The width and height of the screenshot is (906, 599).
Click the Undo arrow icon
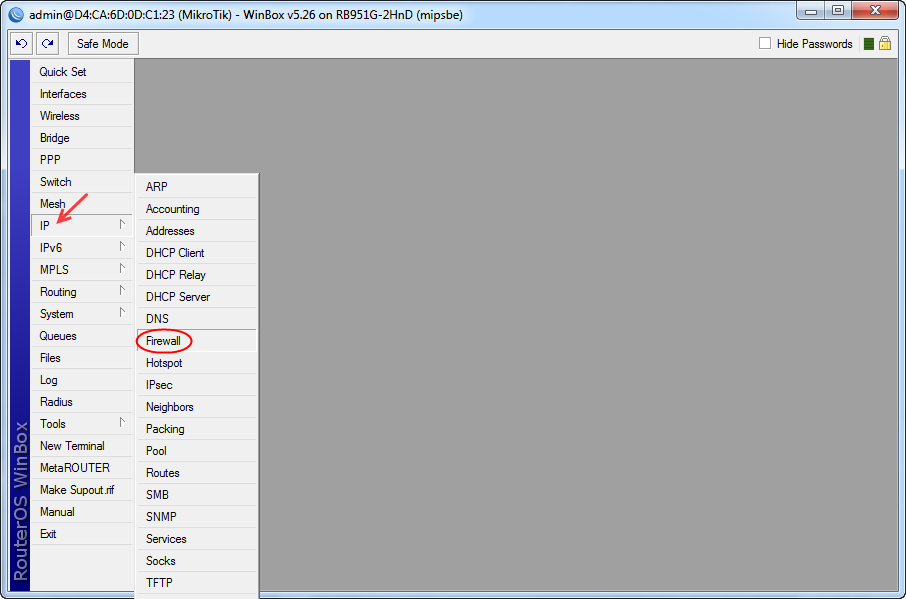pyautogui.click(x=22, y=44)
